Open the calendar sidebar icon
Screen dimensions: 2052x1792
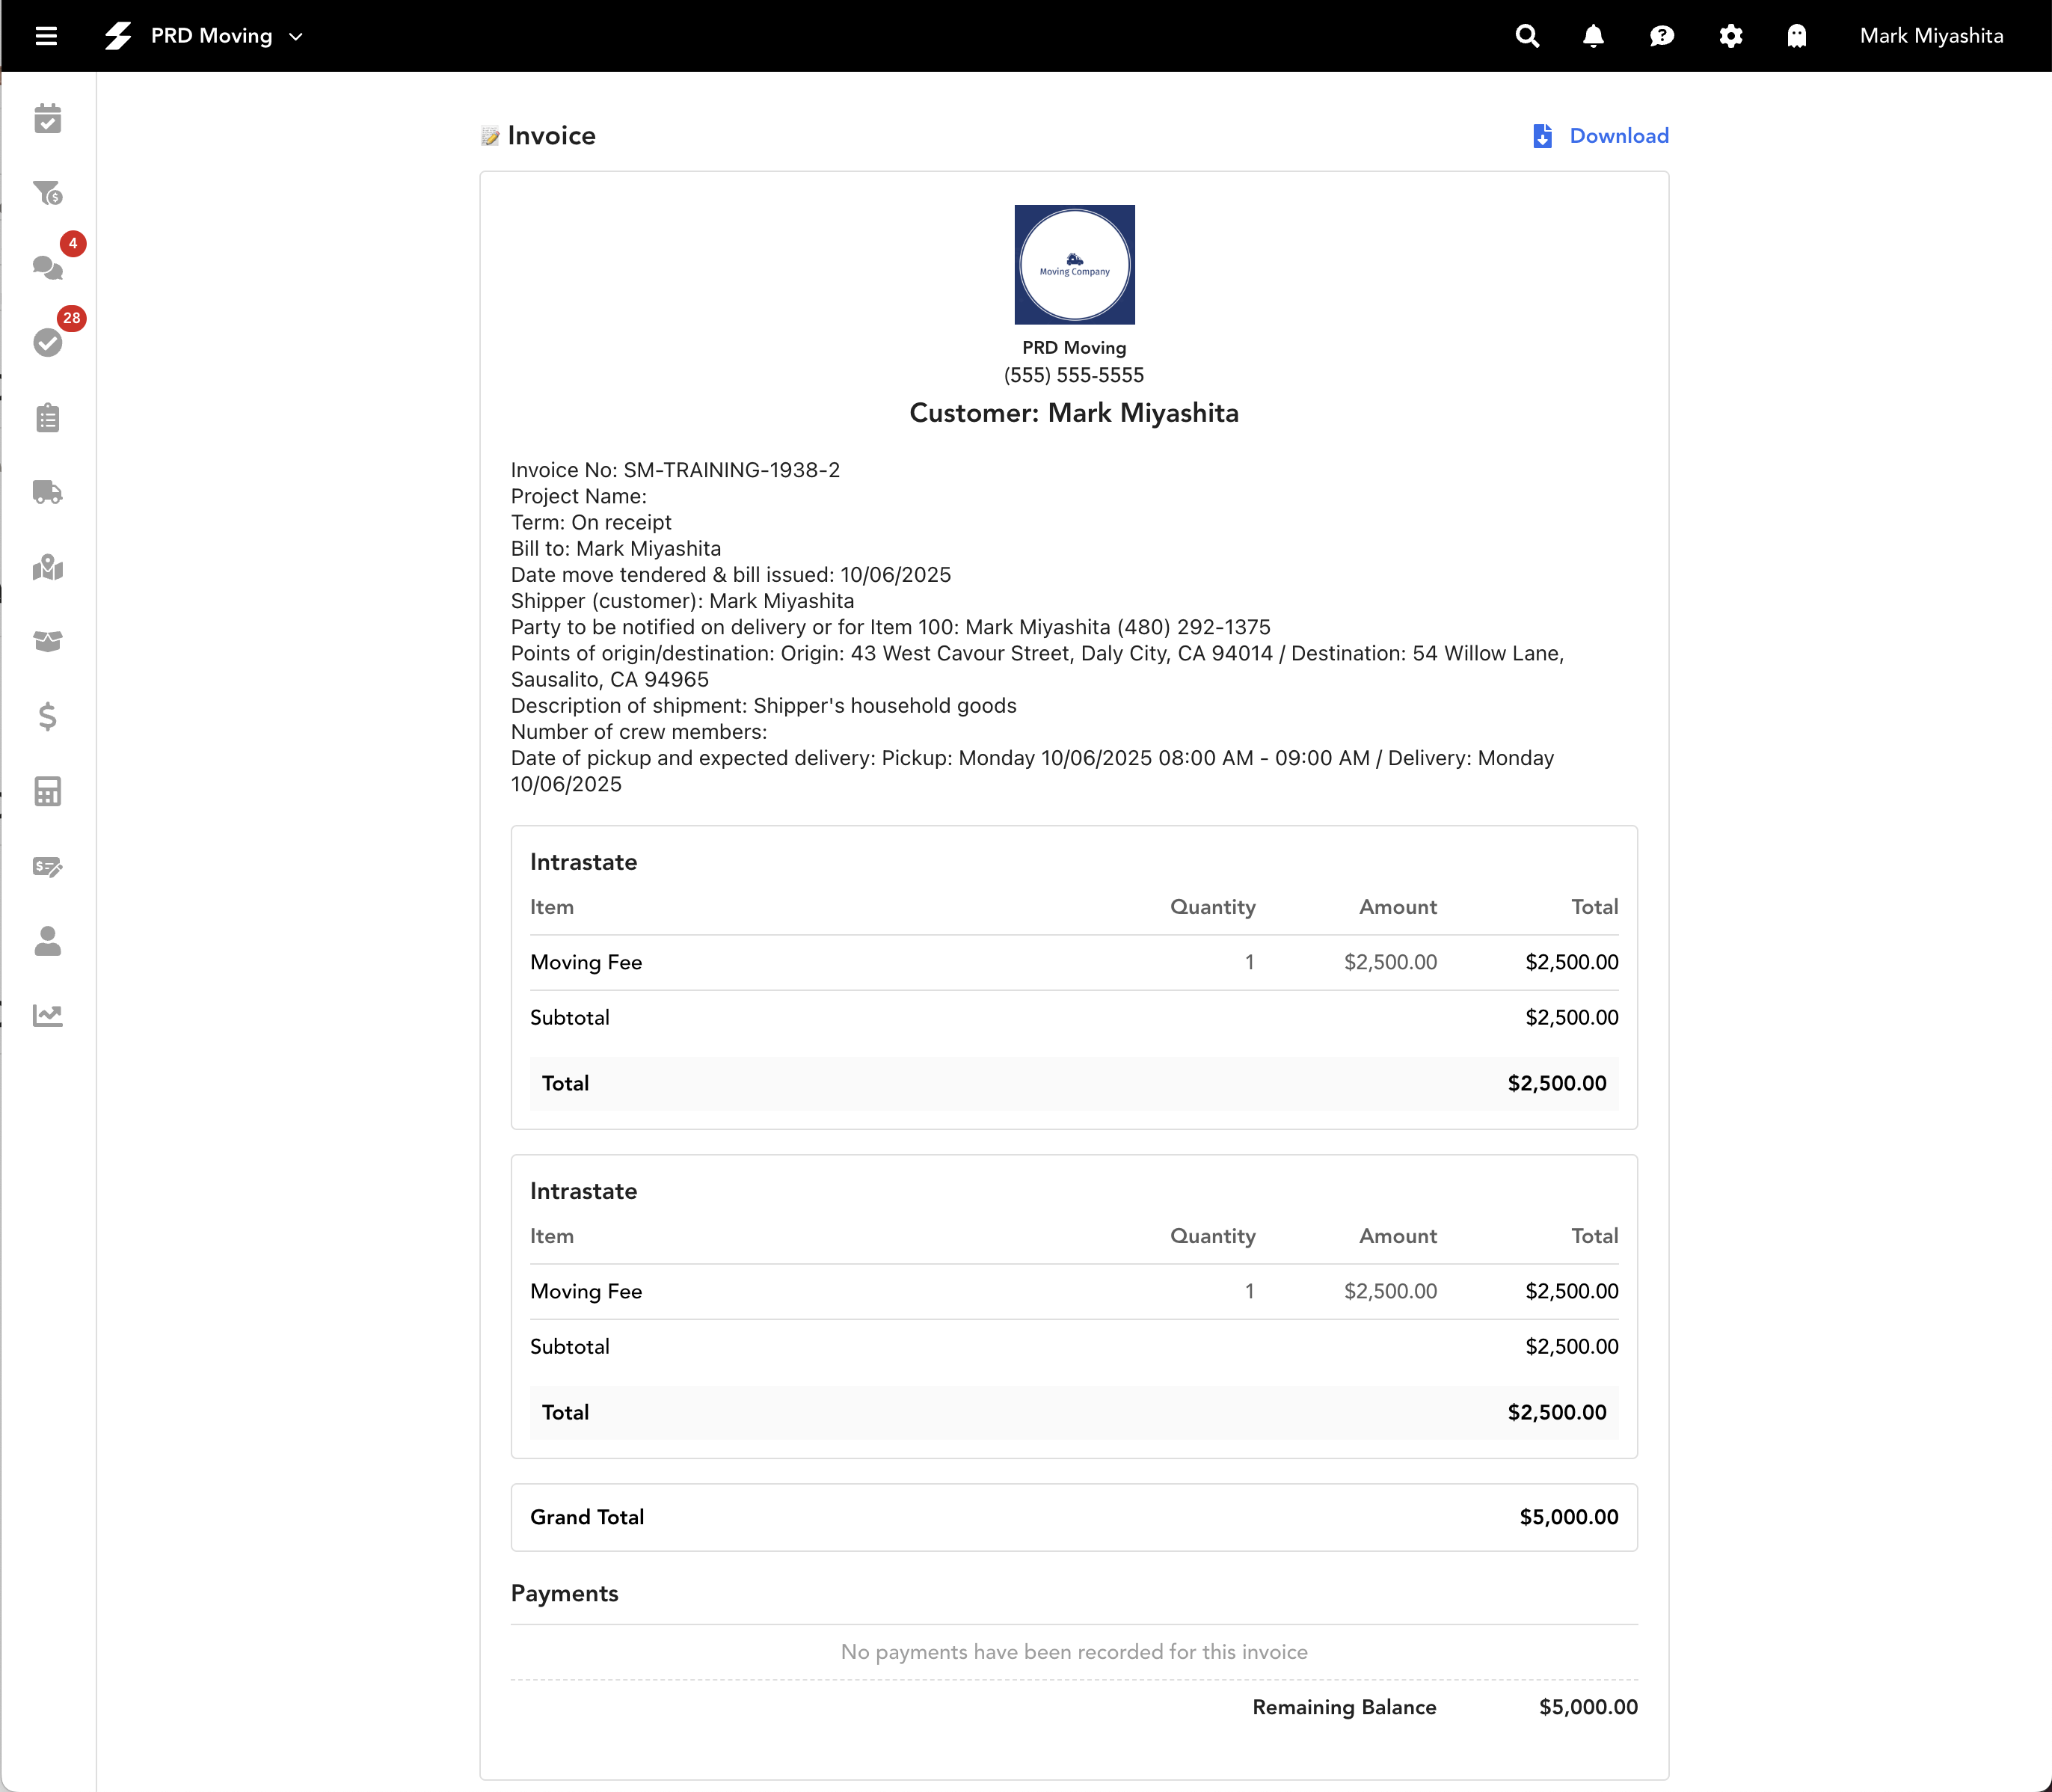coord(48,119)
